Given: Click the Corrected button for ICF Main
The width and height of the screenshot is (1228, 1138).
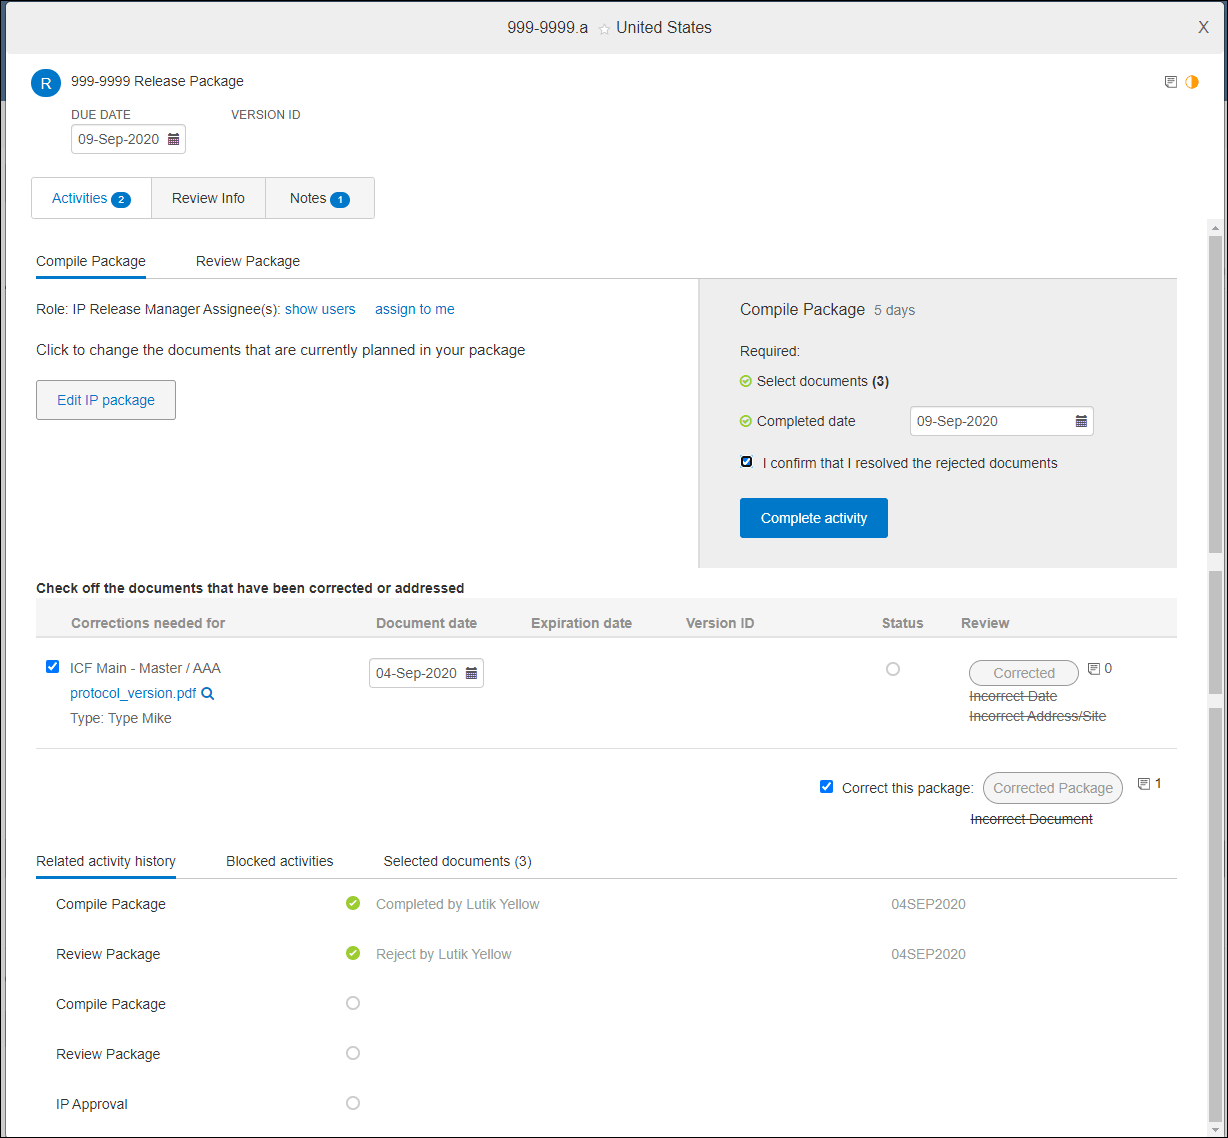Looking at the screenshot, I should [x=1024, y=673].
